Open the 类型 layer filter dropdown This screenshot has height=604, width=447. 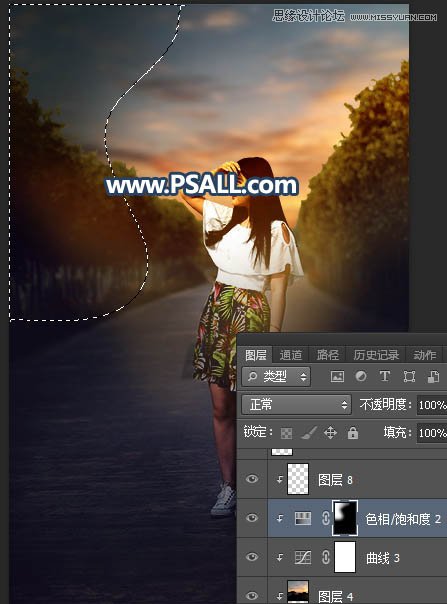click(x=276, y=376)
